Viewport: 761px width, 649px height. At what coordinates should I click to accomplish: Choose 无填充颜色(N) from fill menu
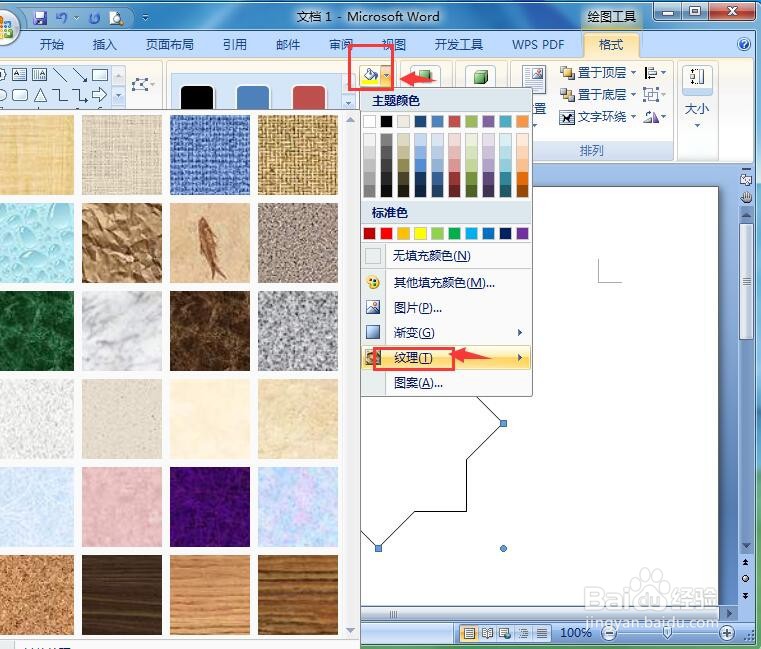447,256
